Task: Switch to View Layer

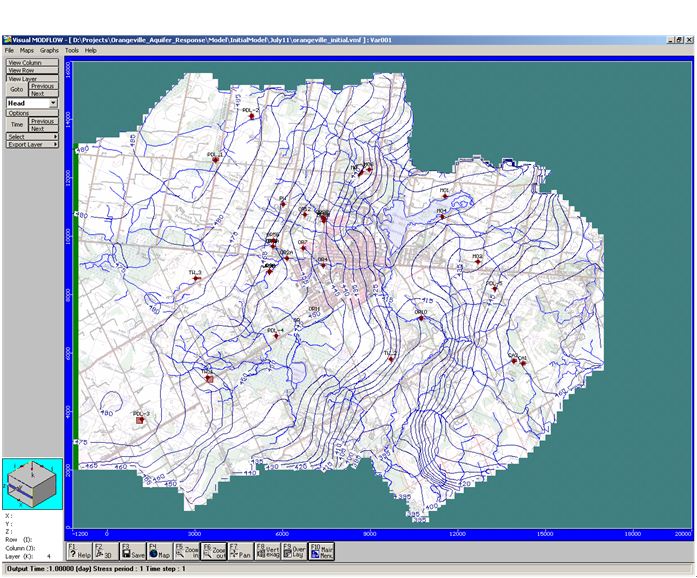Action: click(32, 78)
